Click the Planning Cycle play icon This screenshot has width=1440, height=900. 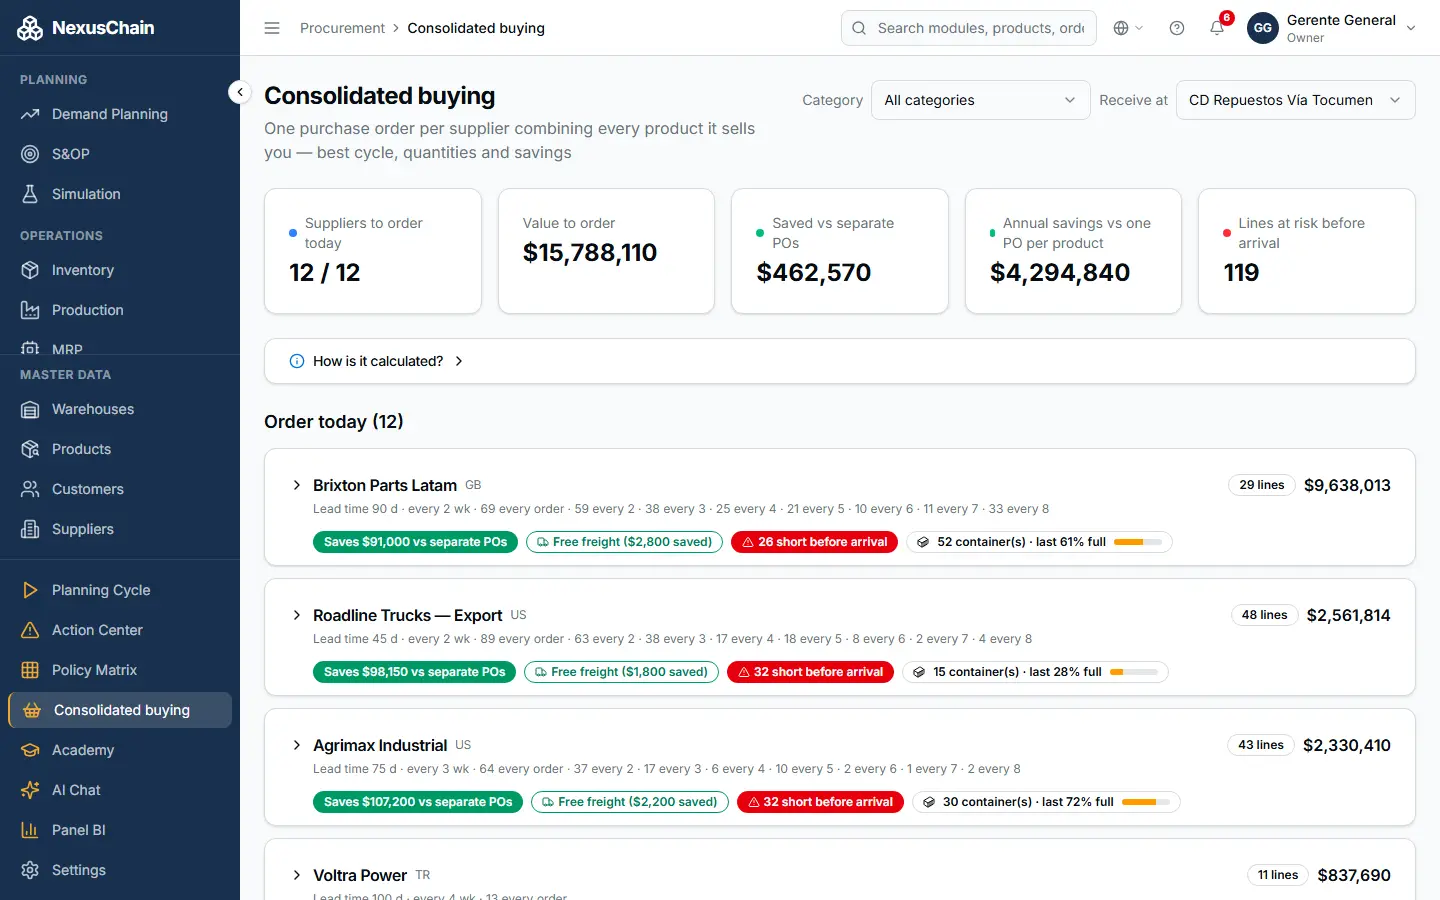(30, 590)
